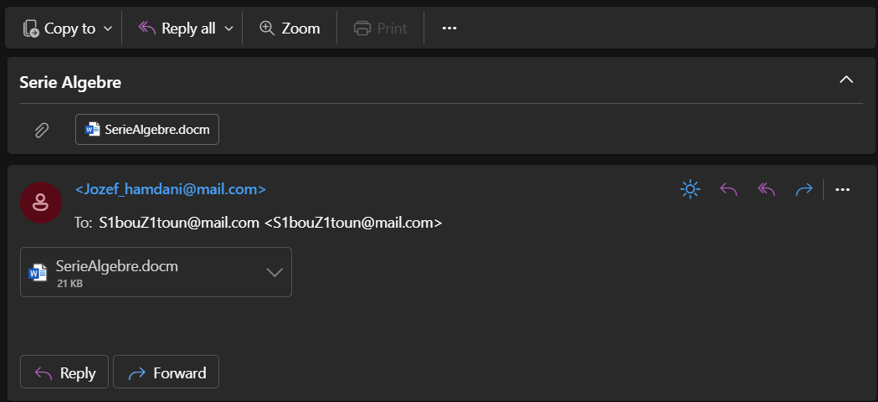Screen dimensions: 878x402
Task: Click the Print button
Action: (x=381, y=28)
